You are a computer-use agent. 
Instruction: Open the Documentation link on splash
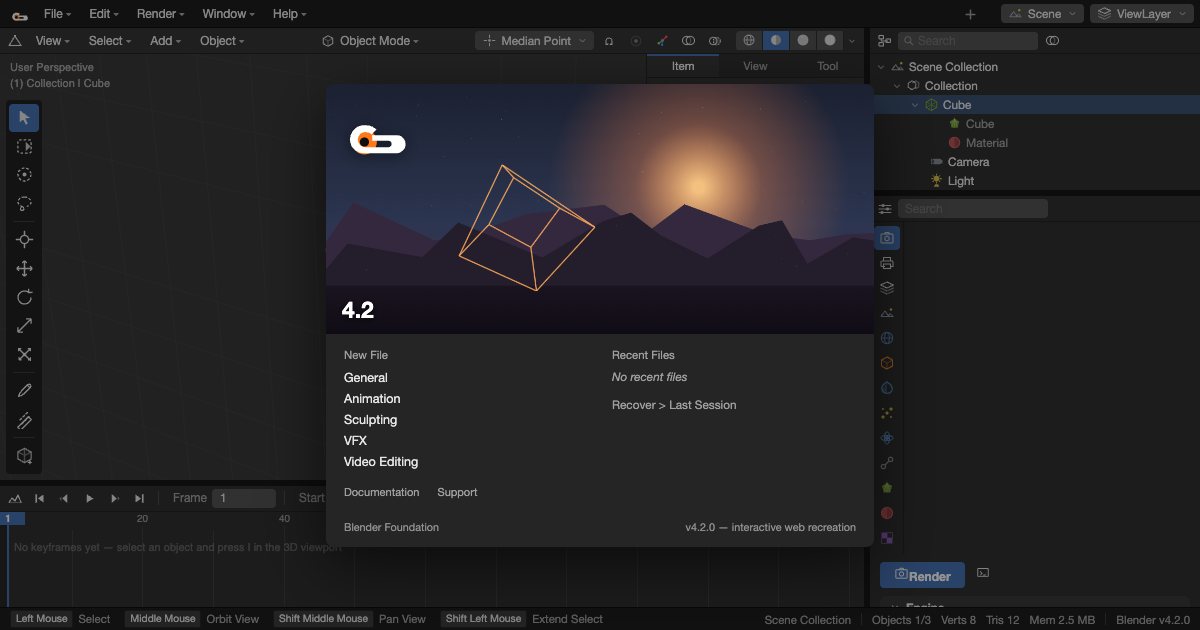coord(382,492)
